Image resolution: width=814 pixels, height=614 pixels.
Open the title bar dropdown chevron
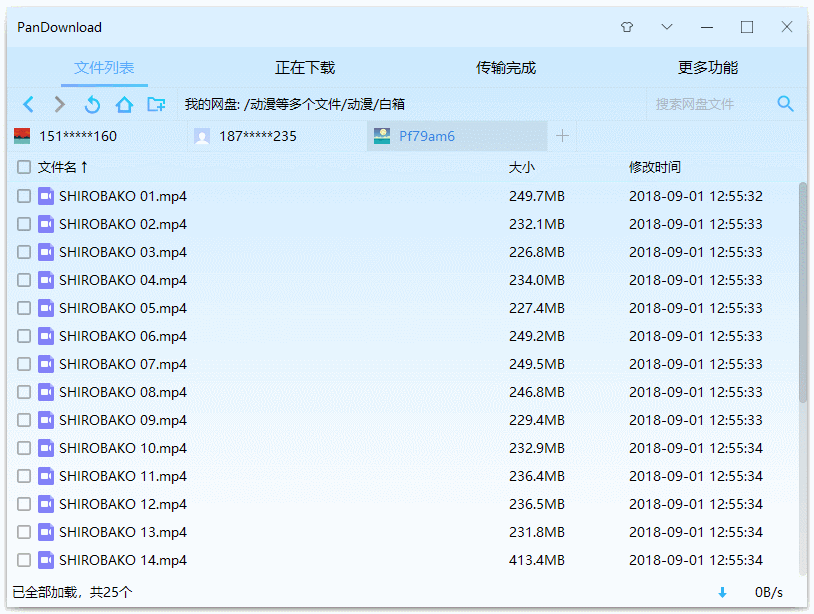click(666, 27)
